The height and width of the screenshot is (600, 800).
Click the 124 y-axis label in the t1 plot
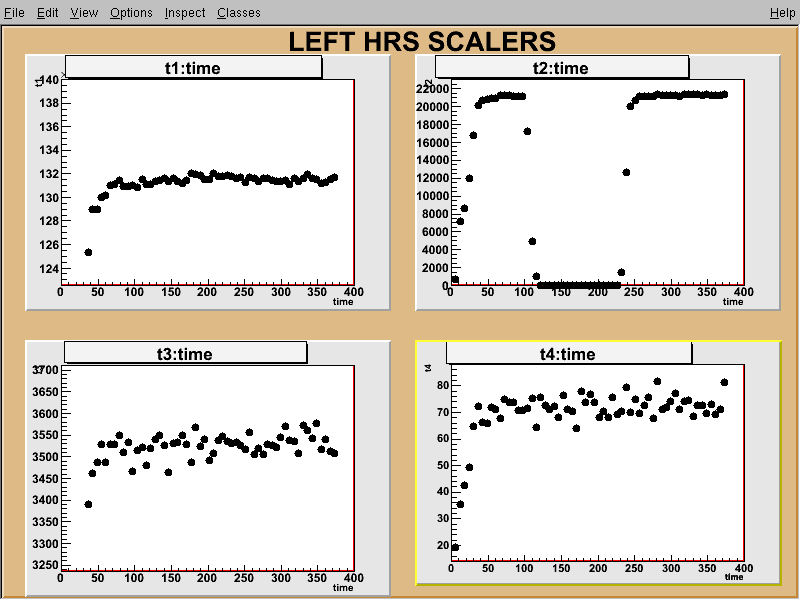click(48, 269)
